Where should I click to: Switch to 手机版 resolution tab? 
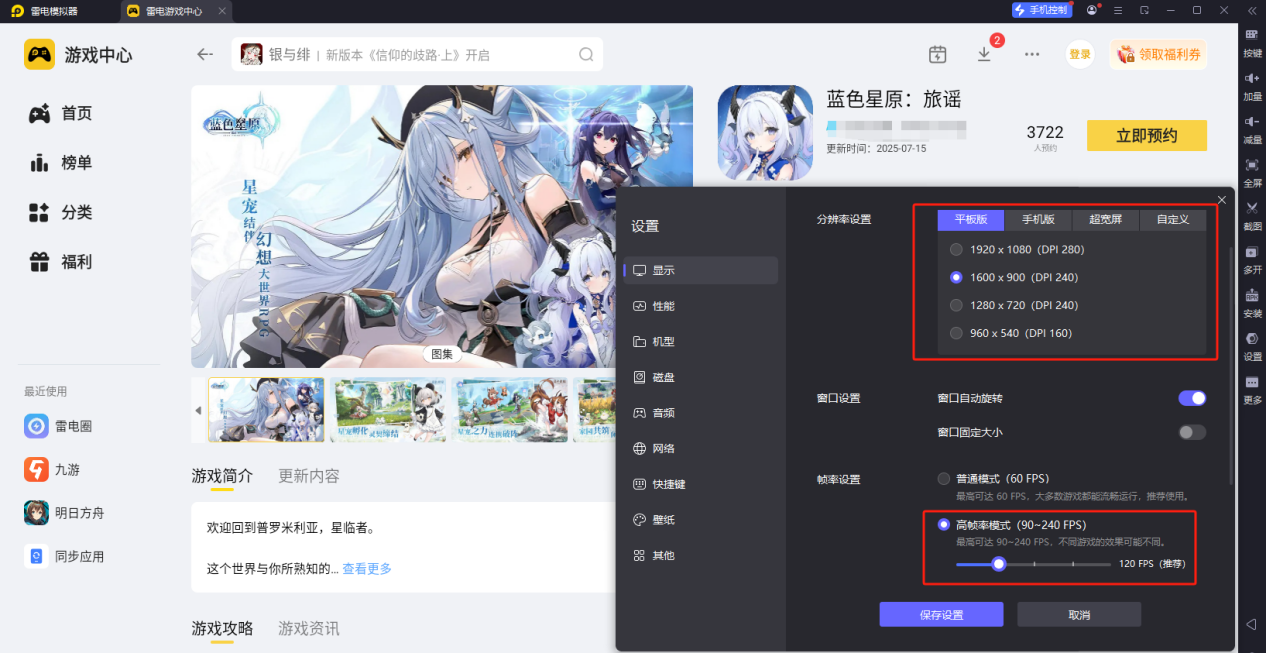[1037, 219]
